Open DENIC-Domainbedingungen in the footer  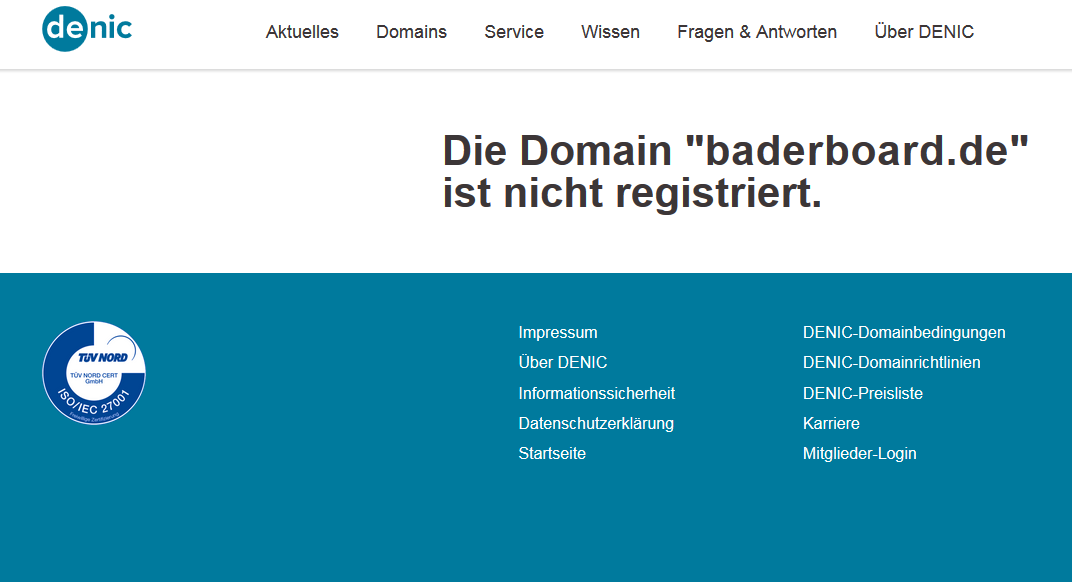904,332
